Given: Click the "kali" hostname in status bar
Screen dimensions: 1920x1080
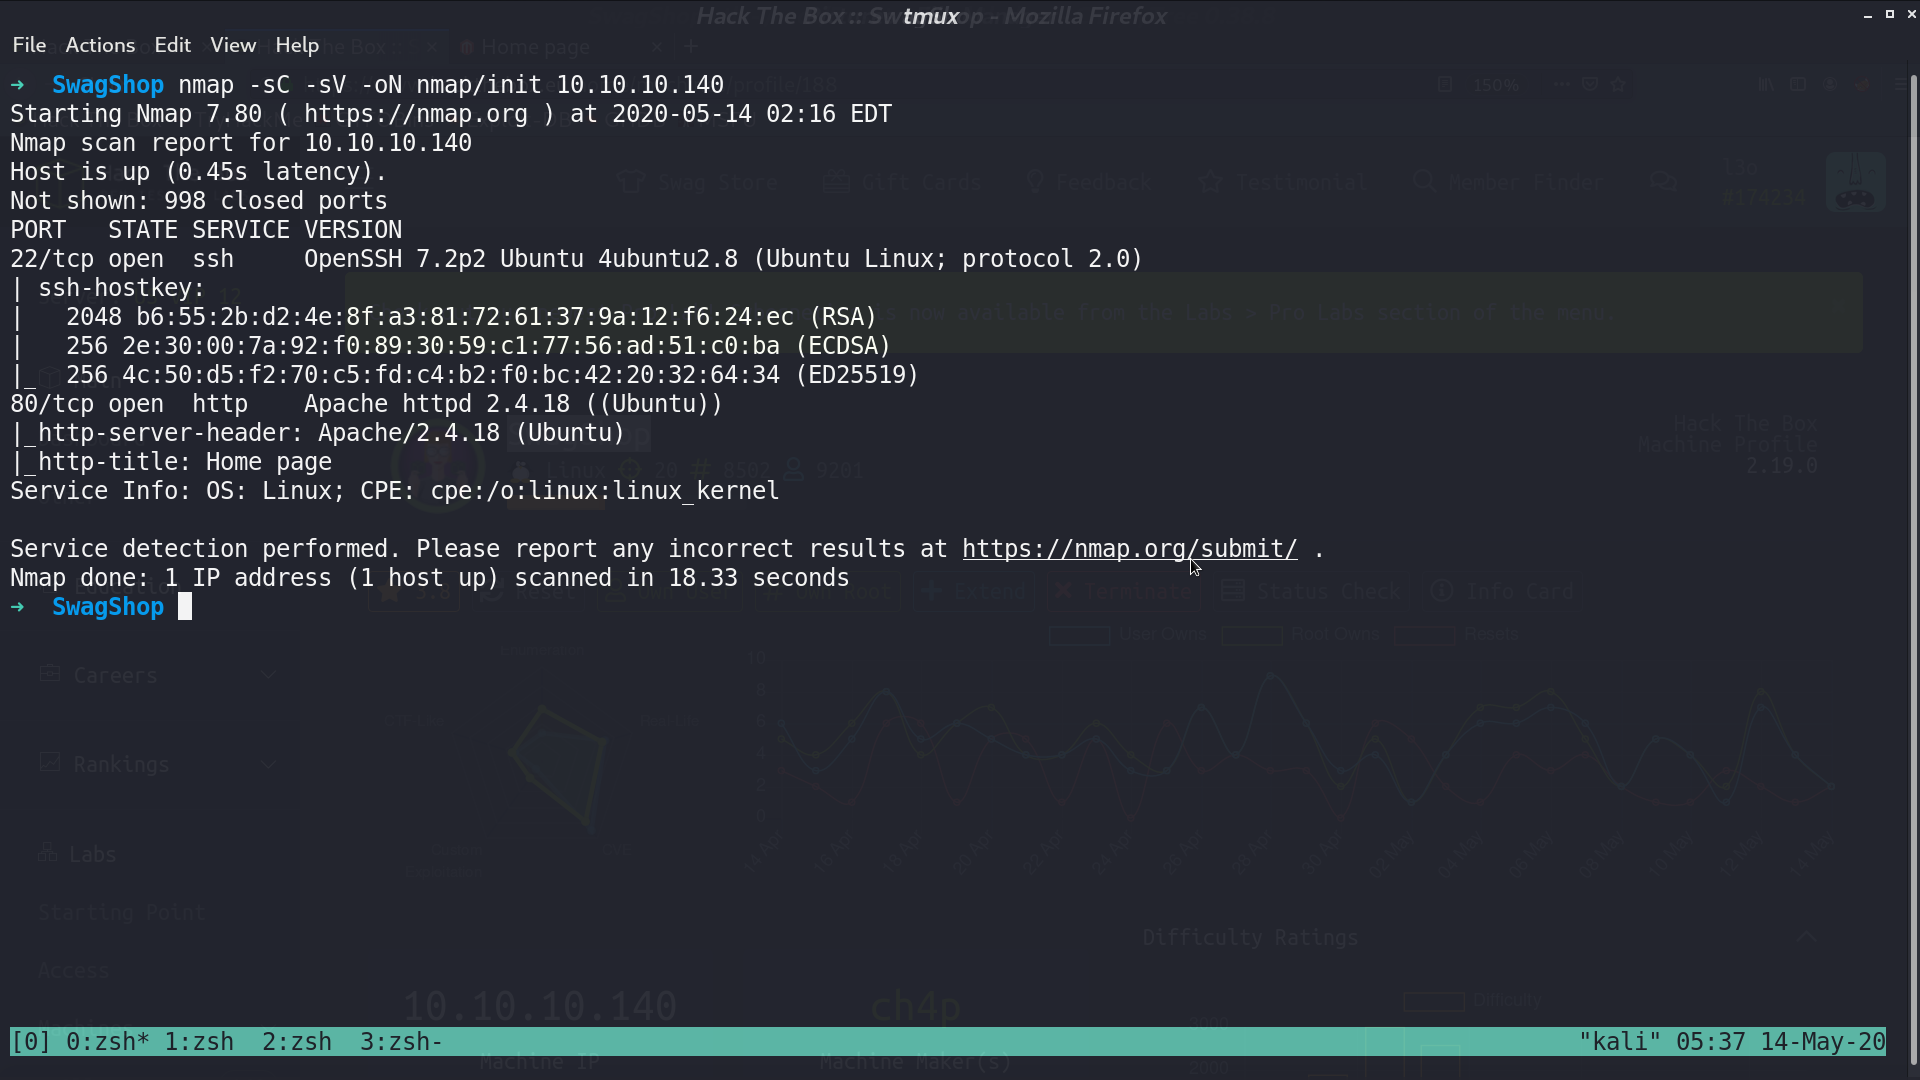Looking at the screenshot, I should [x=1619, y=1042].
